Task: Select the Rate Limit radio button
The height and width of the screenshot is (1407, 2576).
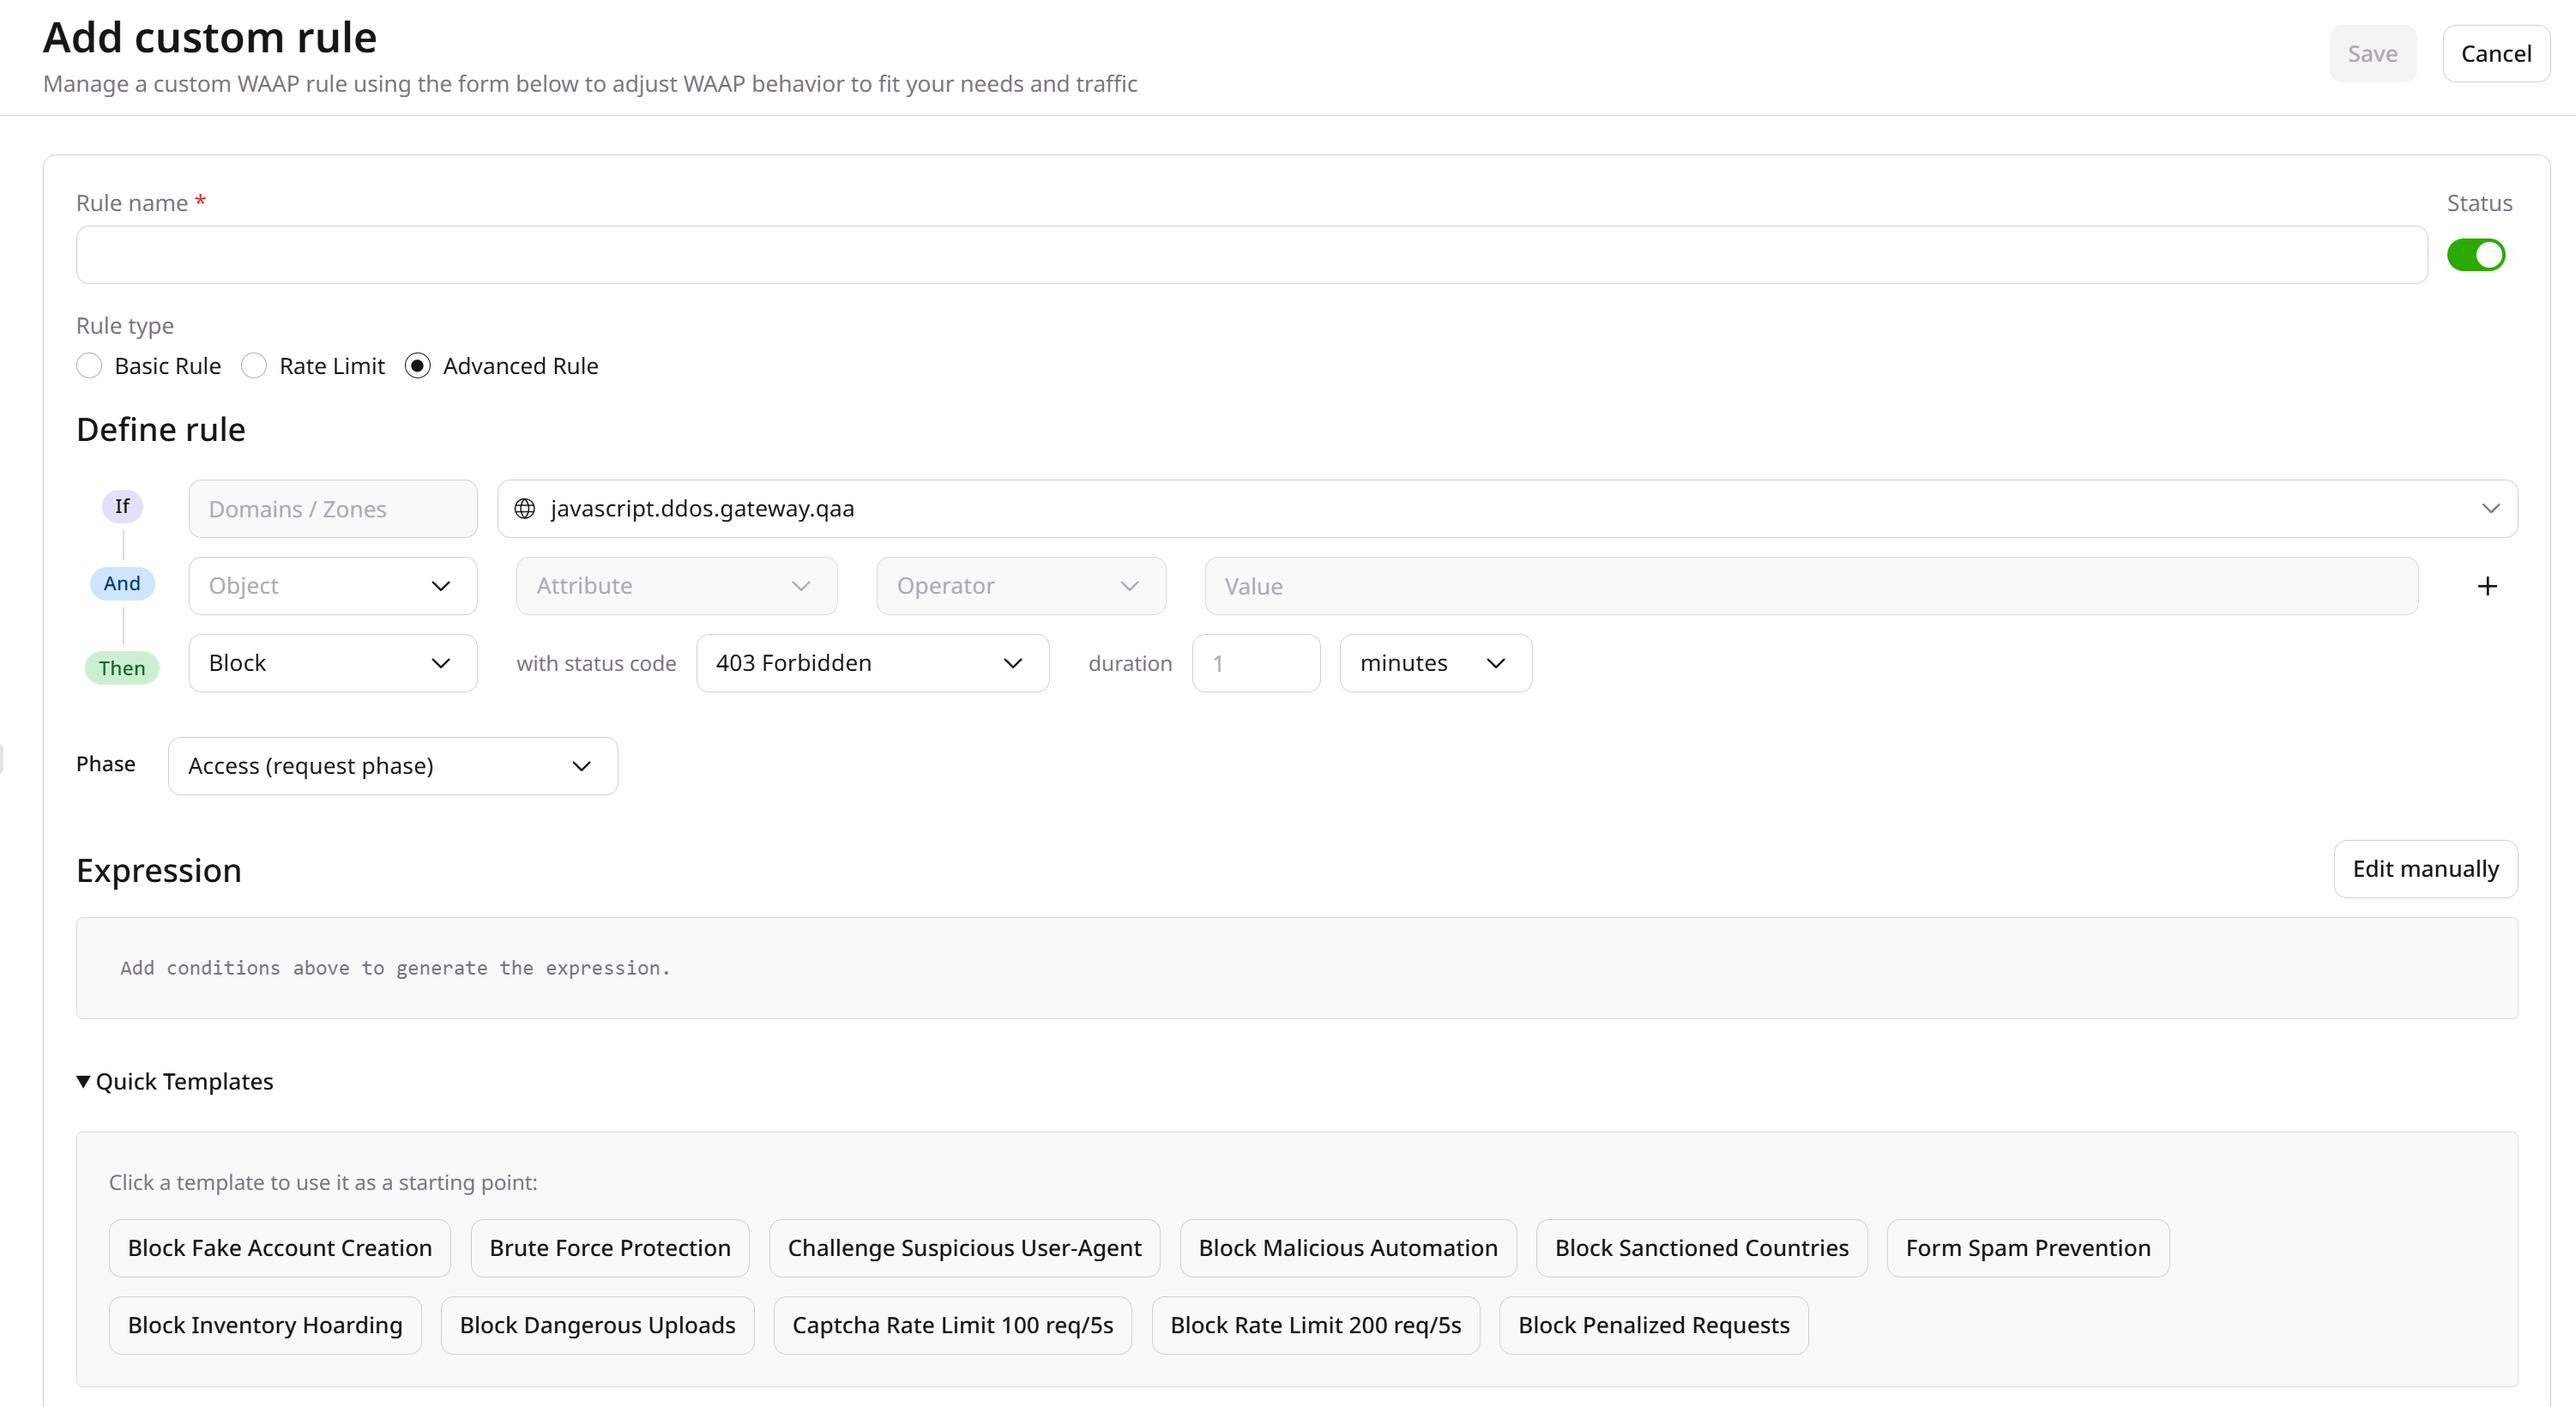Action: pyautogui.click(x=254, y=366)
